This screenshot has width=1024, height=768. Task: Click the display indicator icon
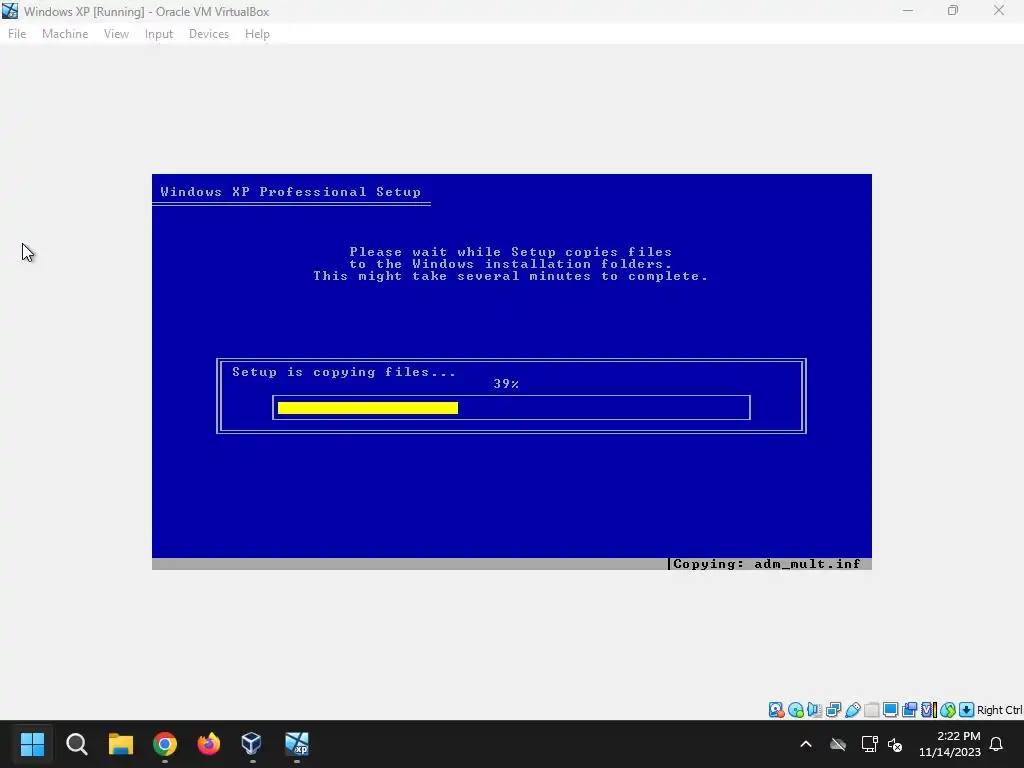pos(890,710)
